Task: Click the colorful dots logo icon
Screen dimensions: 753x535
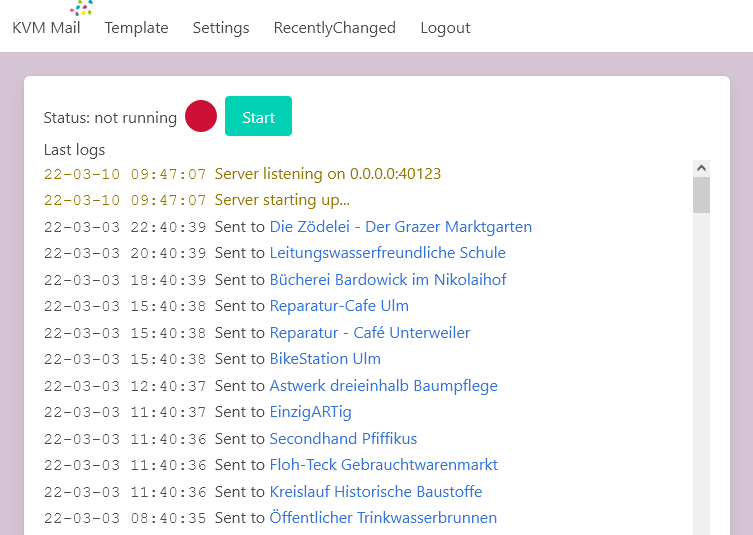Action: click(x=81, y=7)
